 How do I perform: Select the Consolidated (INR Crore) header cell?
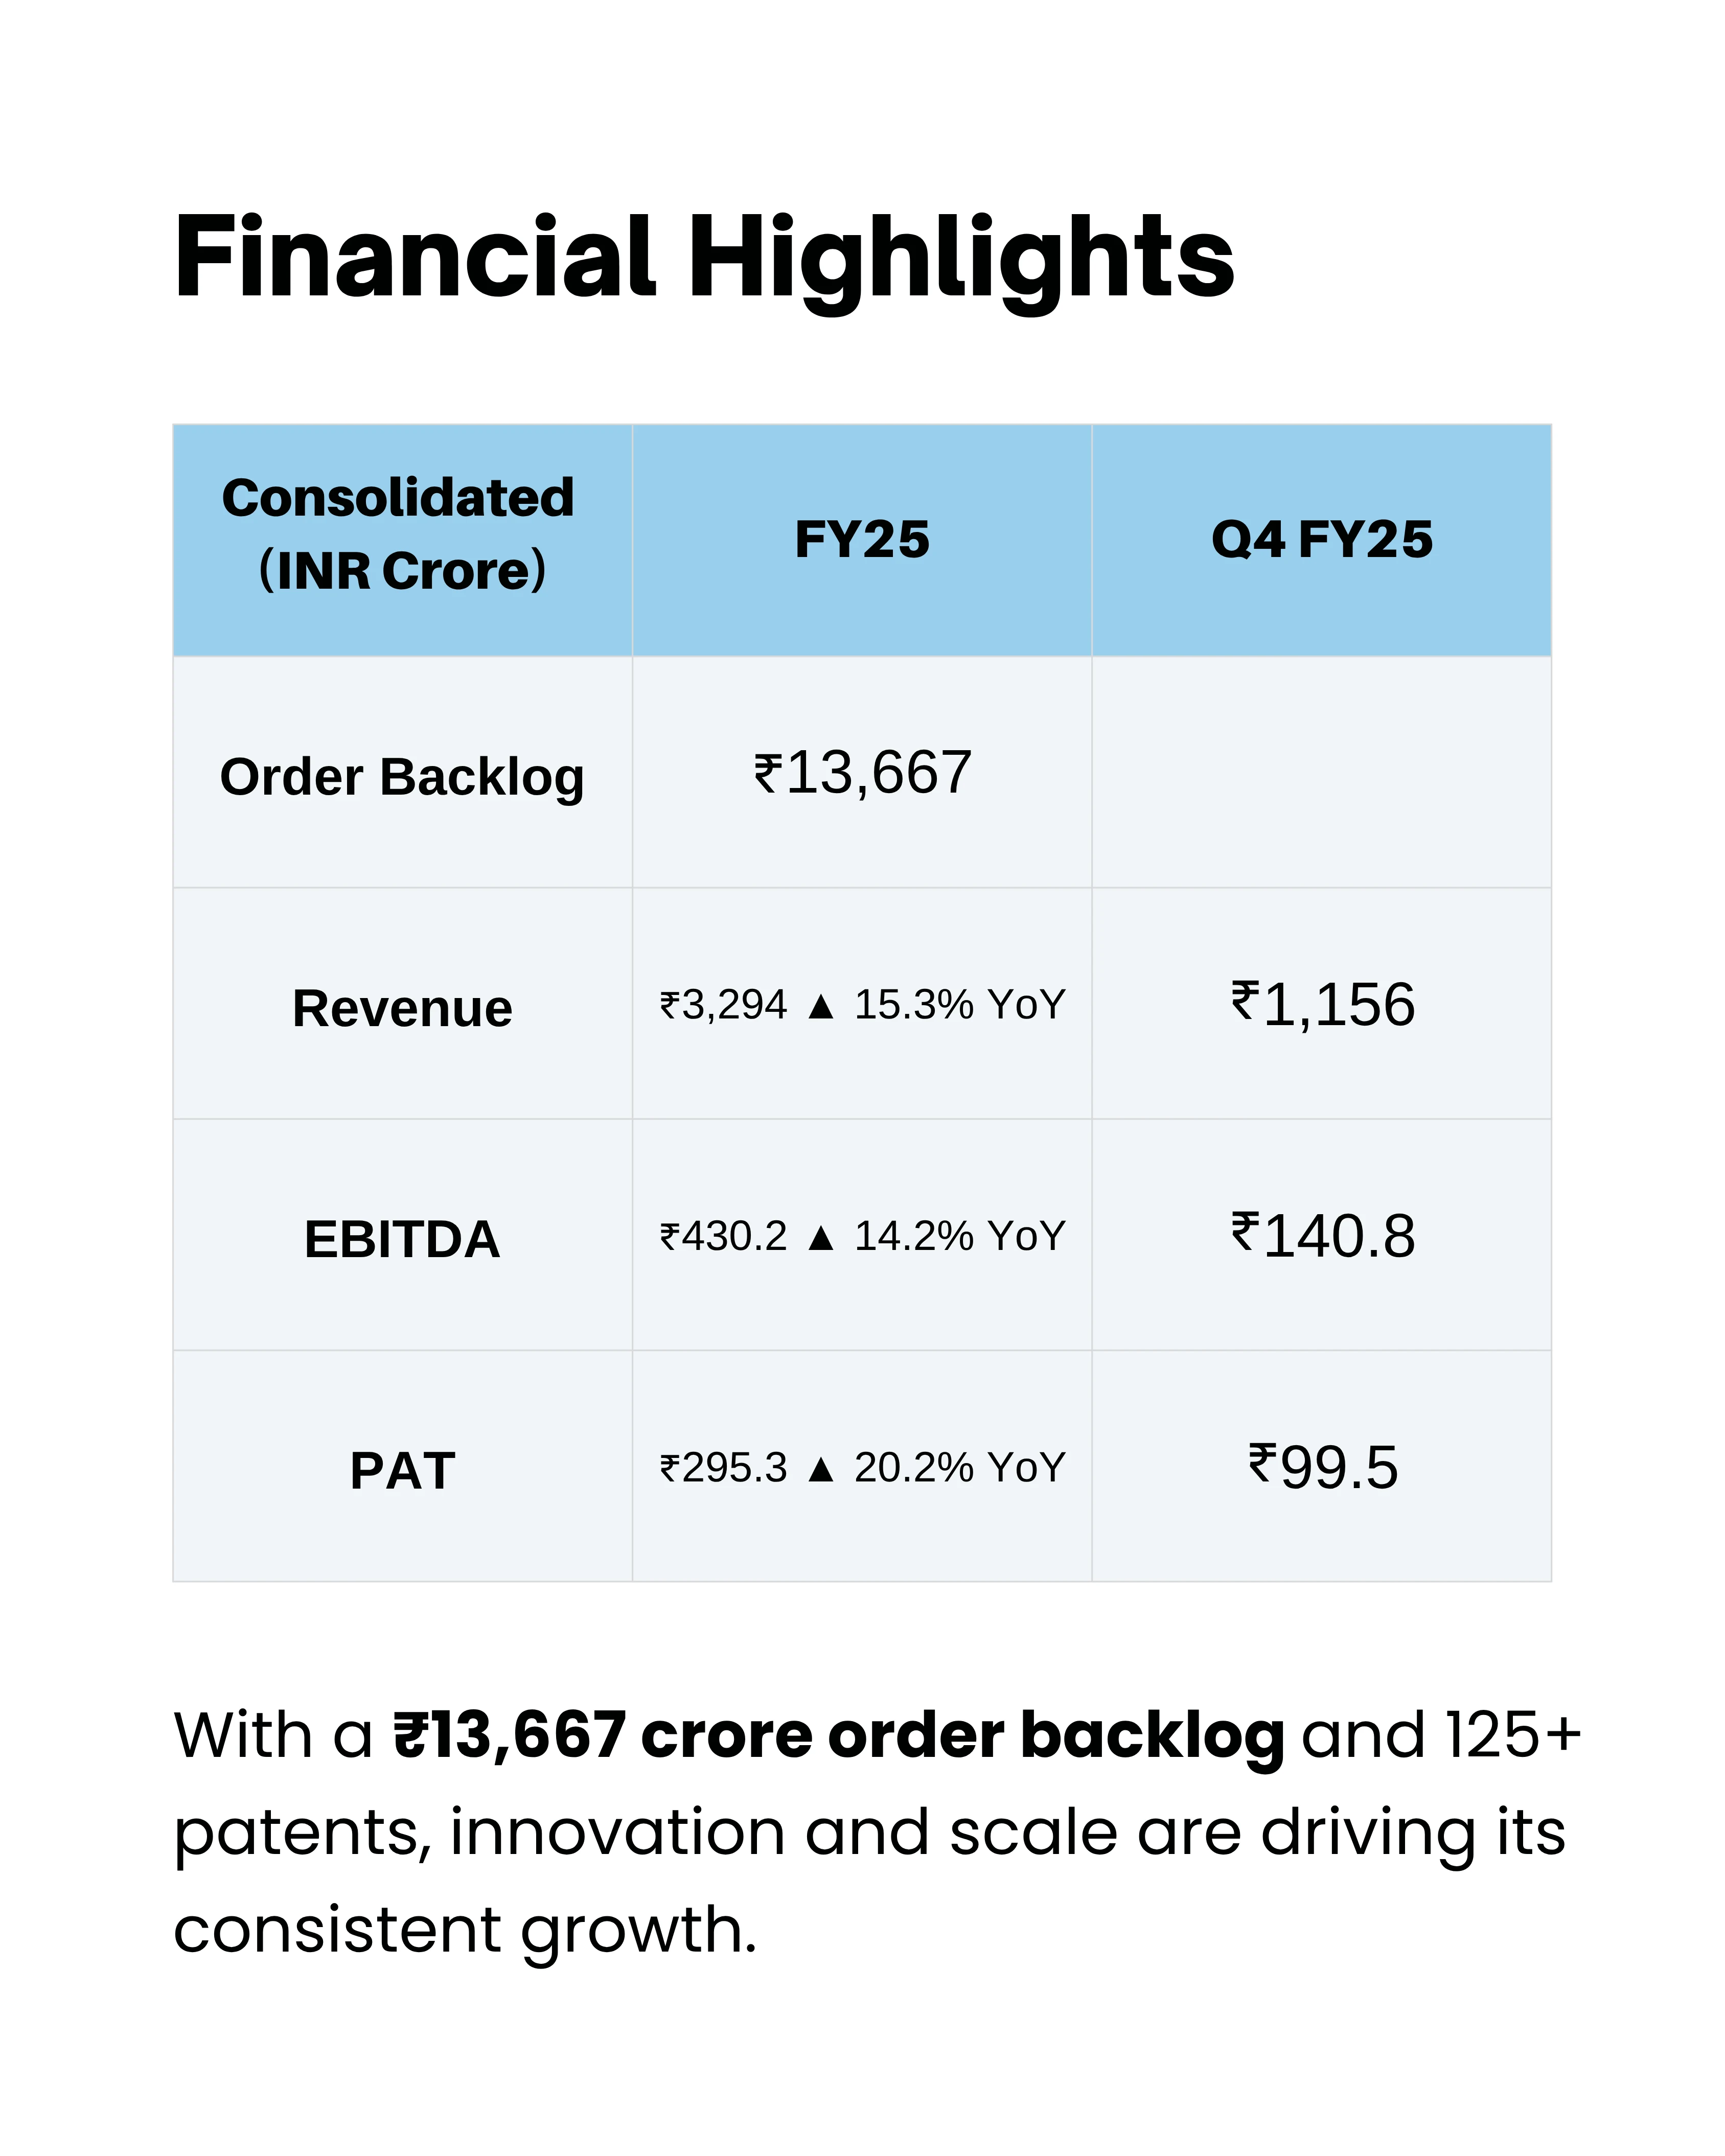click(402, 540)
